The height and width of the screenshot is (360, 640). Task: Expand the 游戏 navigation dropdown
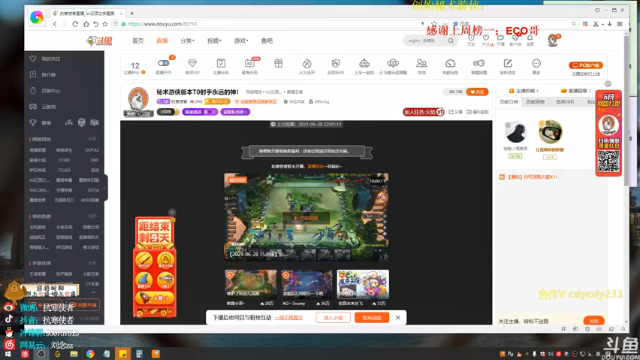(241, 41)
